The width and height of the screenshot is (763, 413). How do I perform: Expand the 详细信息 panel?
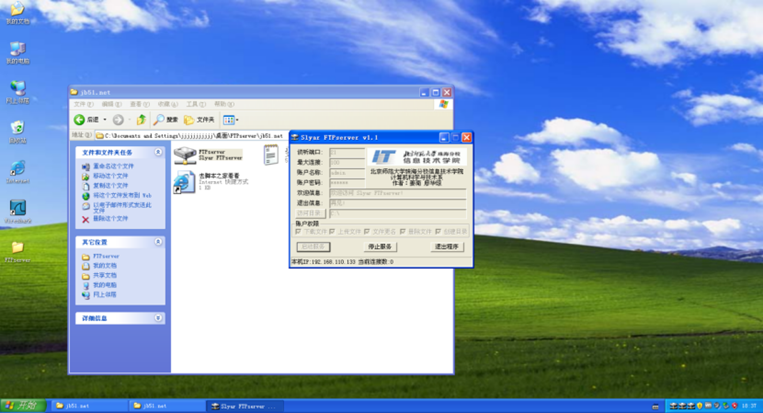(x=158, y=318)
